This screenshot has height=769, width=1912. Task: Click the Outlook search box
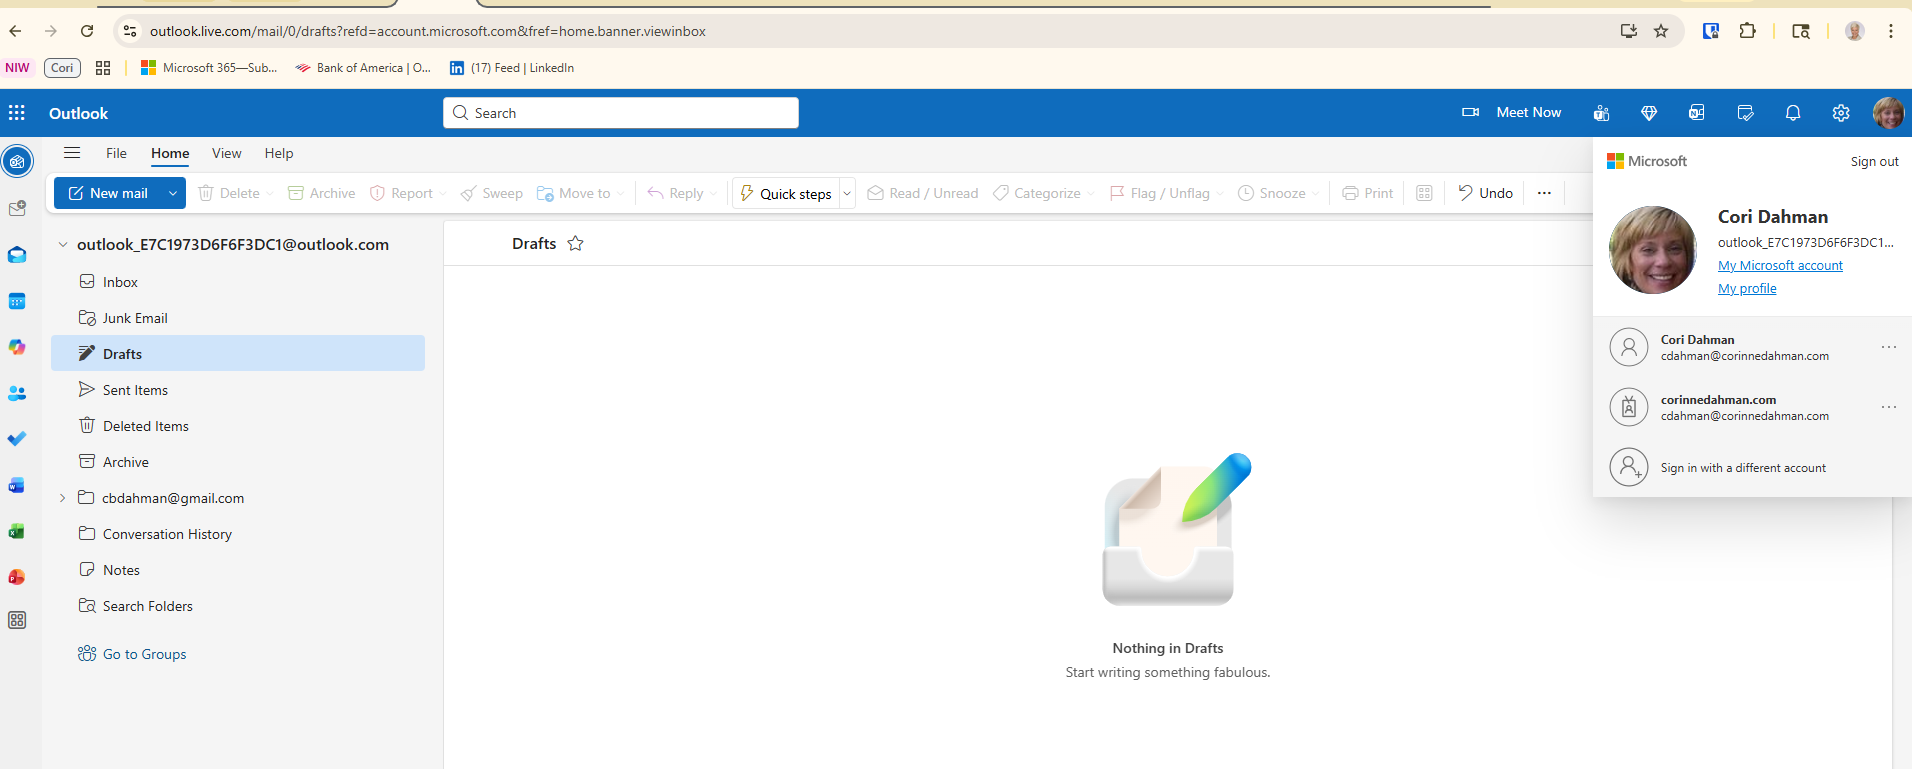[x=621, y=113]
